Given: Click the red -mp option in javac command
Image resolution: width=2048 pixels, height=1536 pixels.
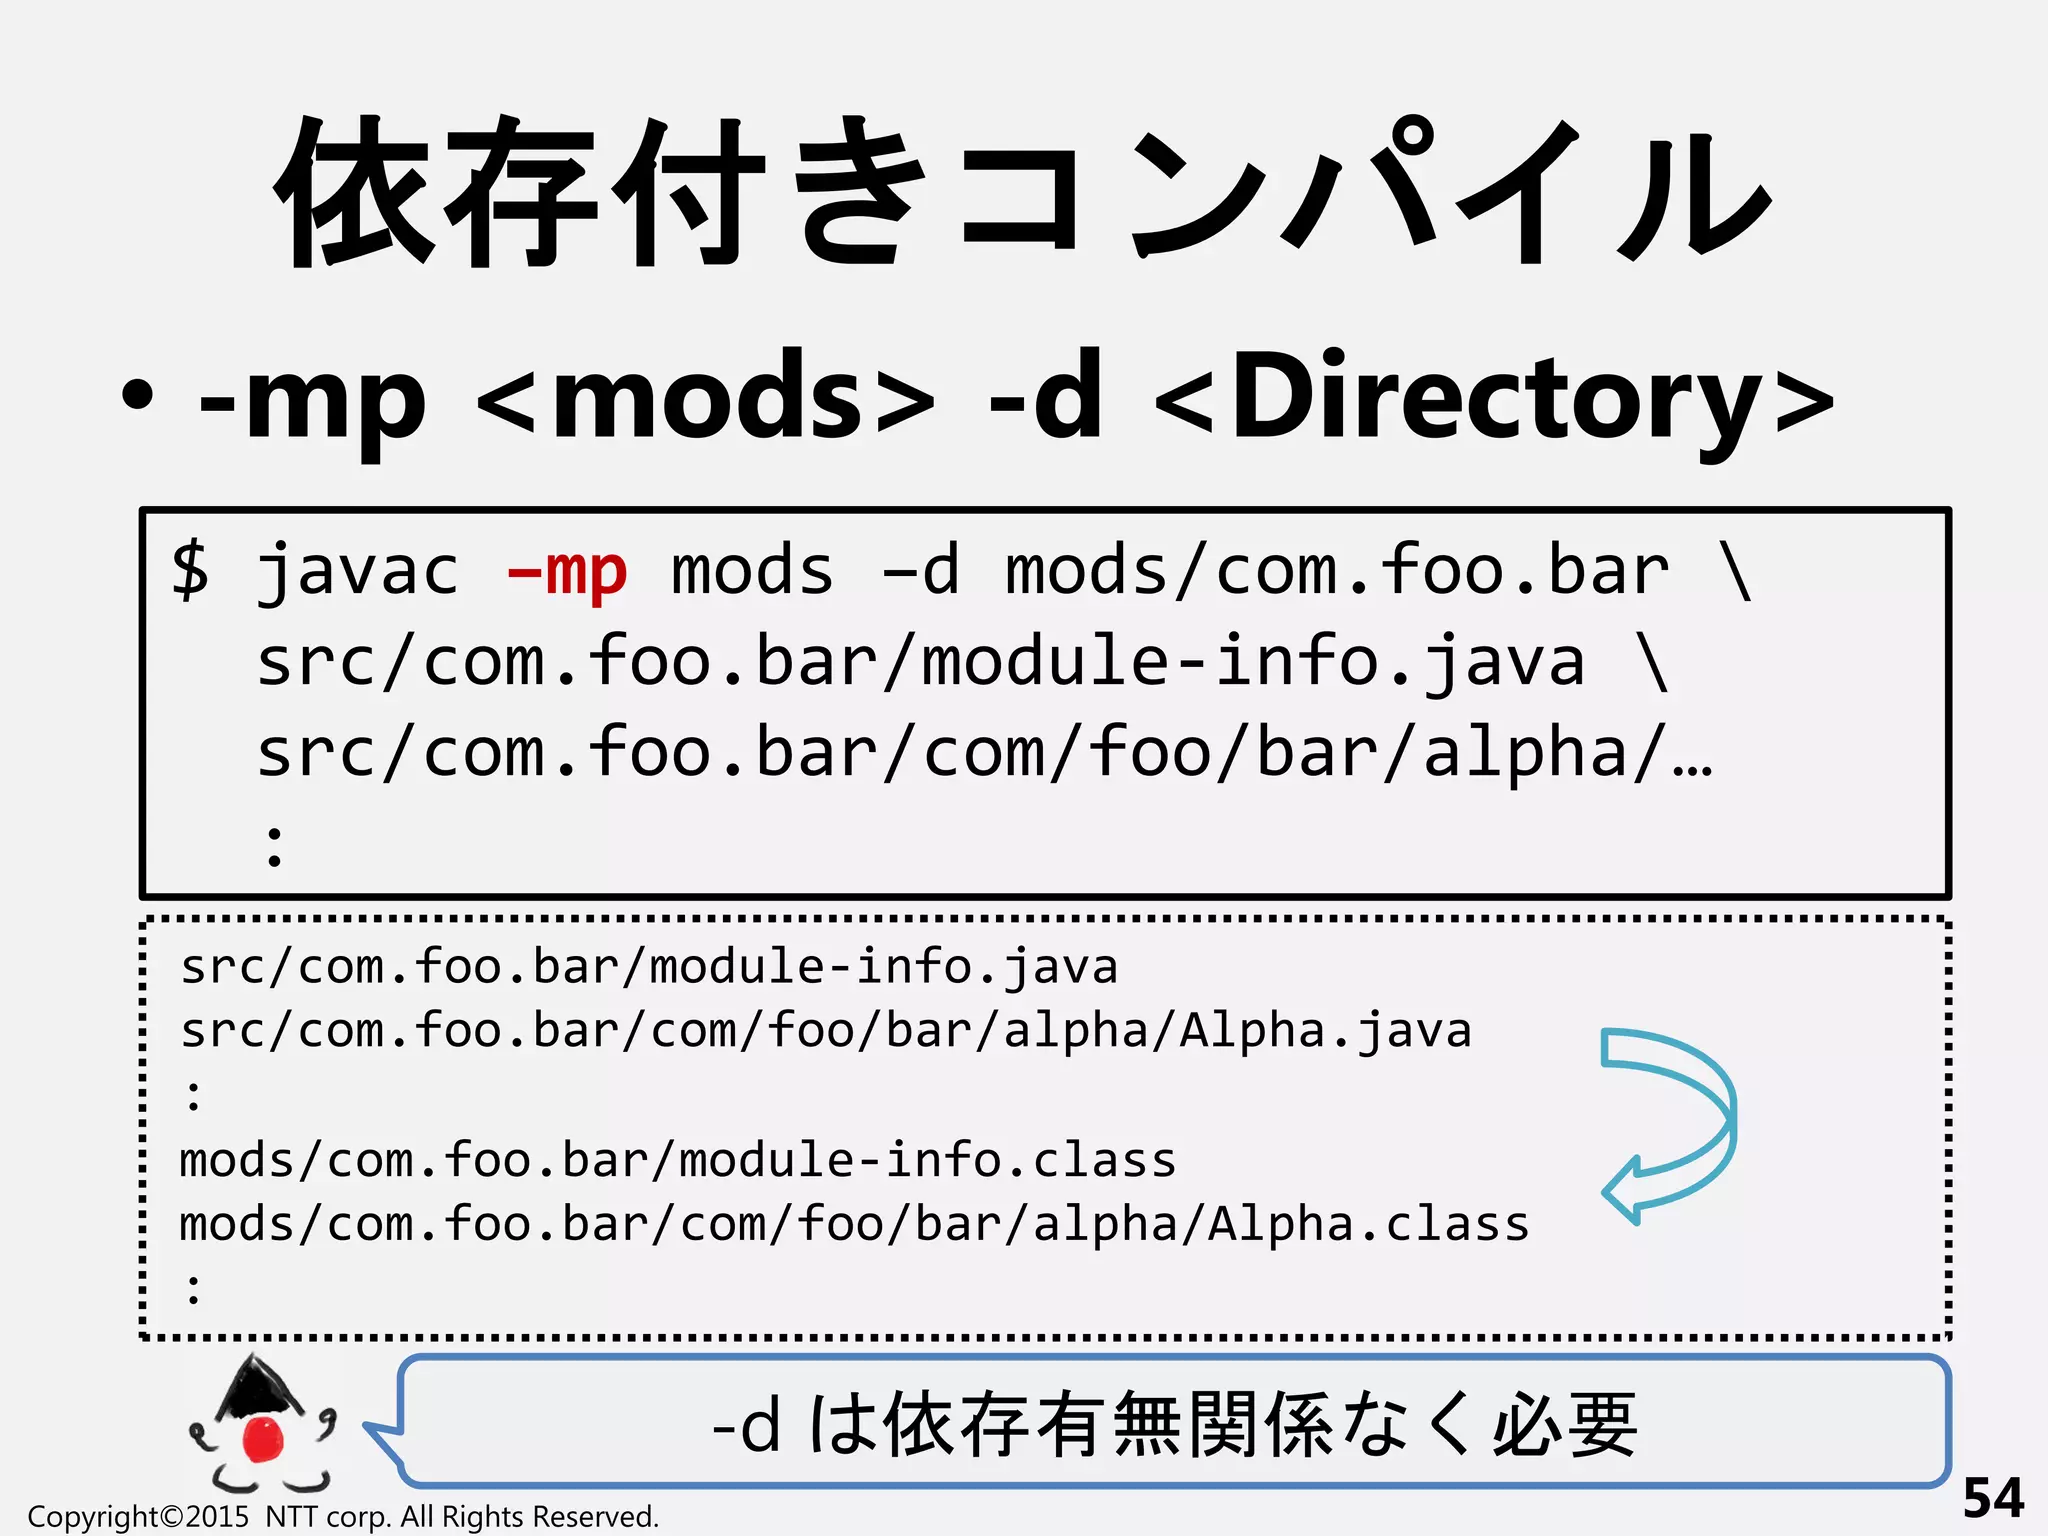Looking at the screenshot, I should [x=567, y=572].
